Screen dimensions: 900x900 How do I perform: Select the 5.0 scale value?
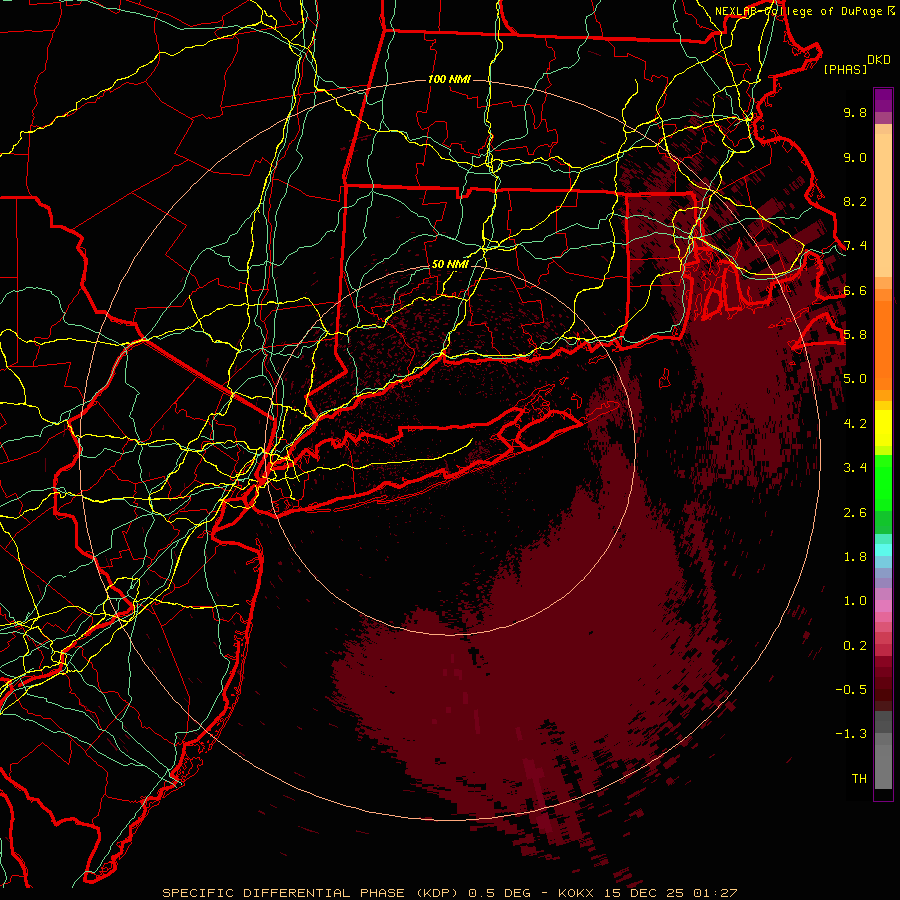click(x=855, y=379)
